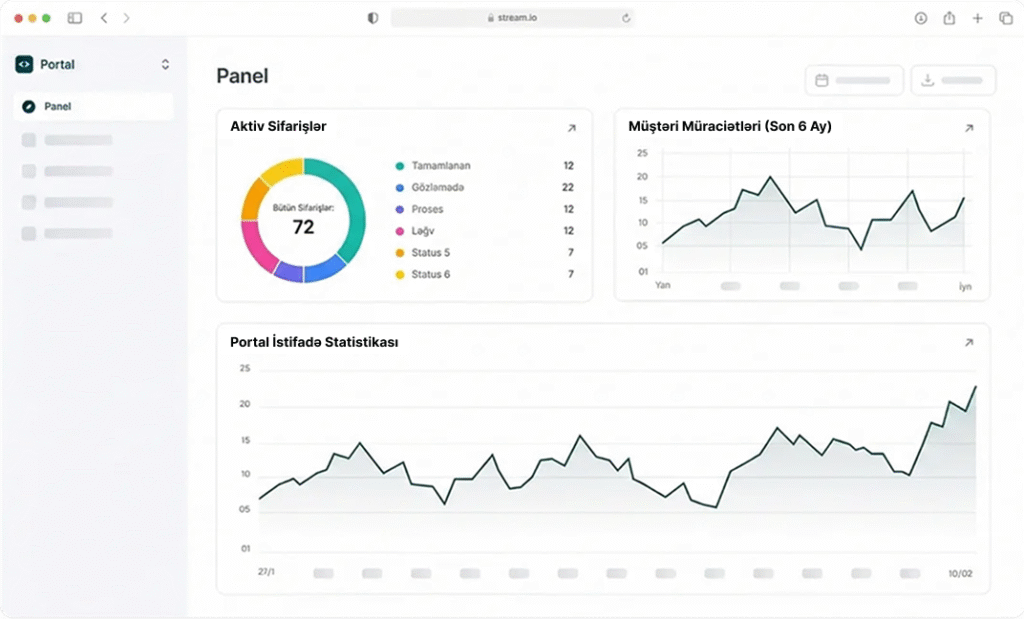The width and height of the screenshot is (1024, 619).
Task: Click the browser back arrow
Action: 104,18
